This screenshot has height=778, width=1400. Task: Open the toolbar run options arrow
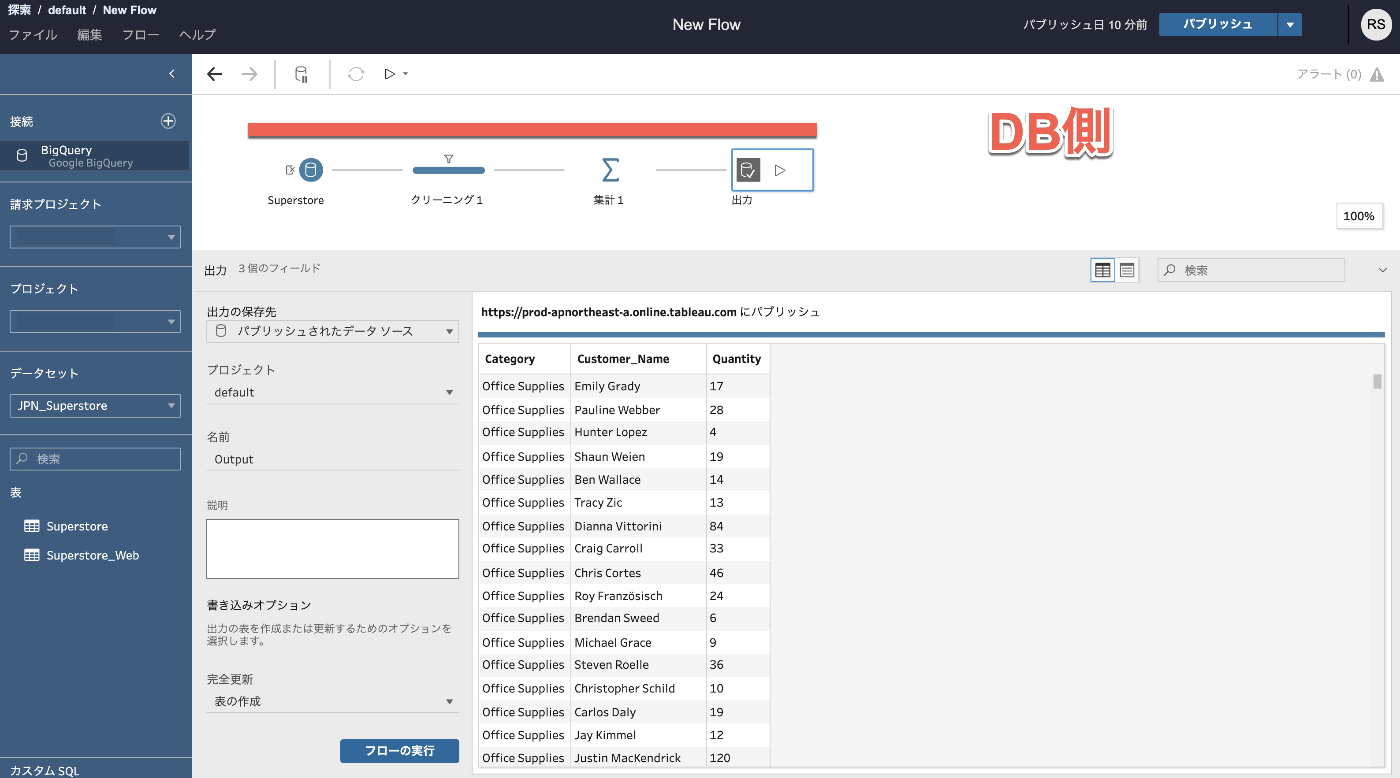pyautogui.click(x=405, y=74)
